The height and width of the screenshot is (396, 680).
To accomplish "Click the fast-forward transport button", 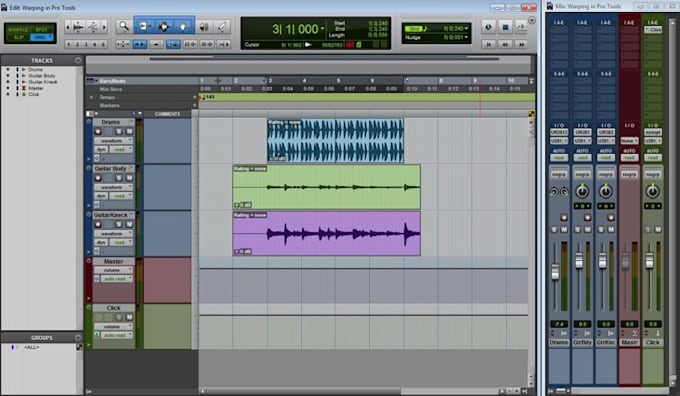I will click(x=521, y=44).
